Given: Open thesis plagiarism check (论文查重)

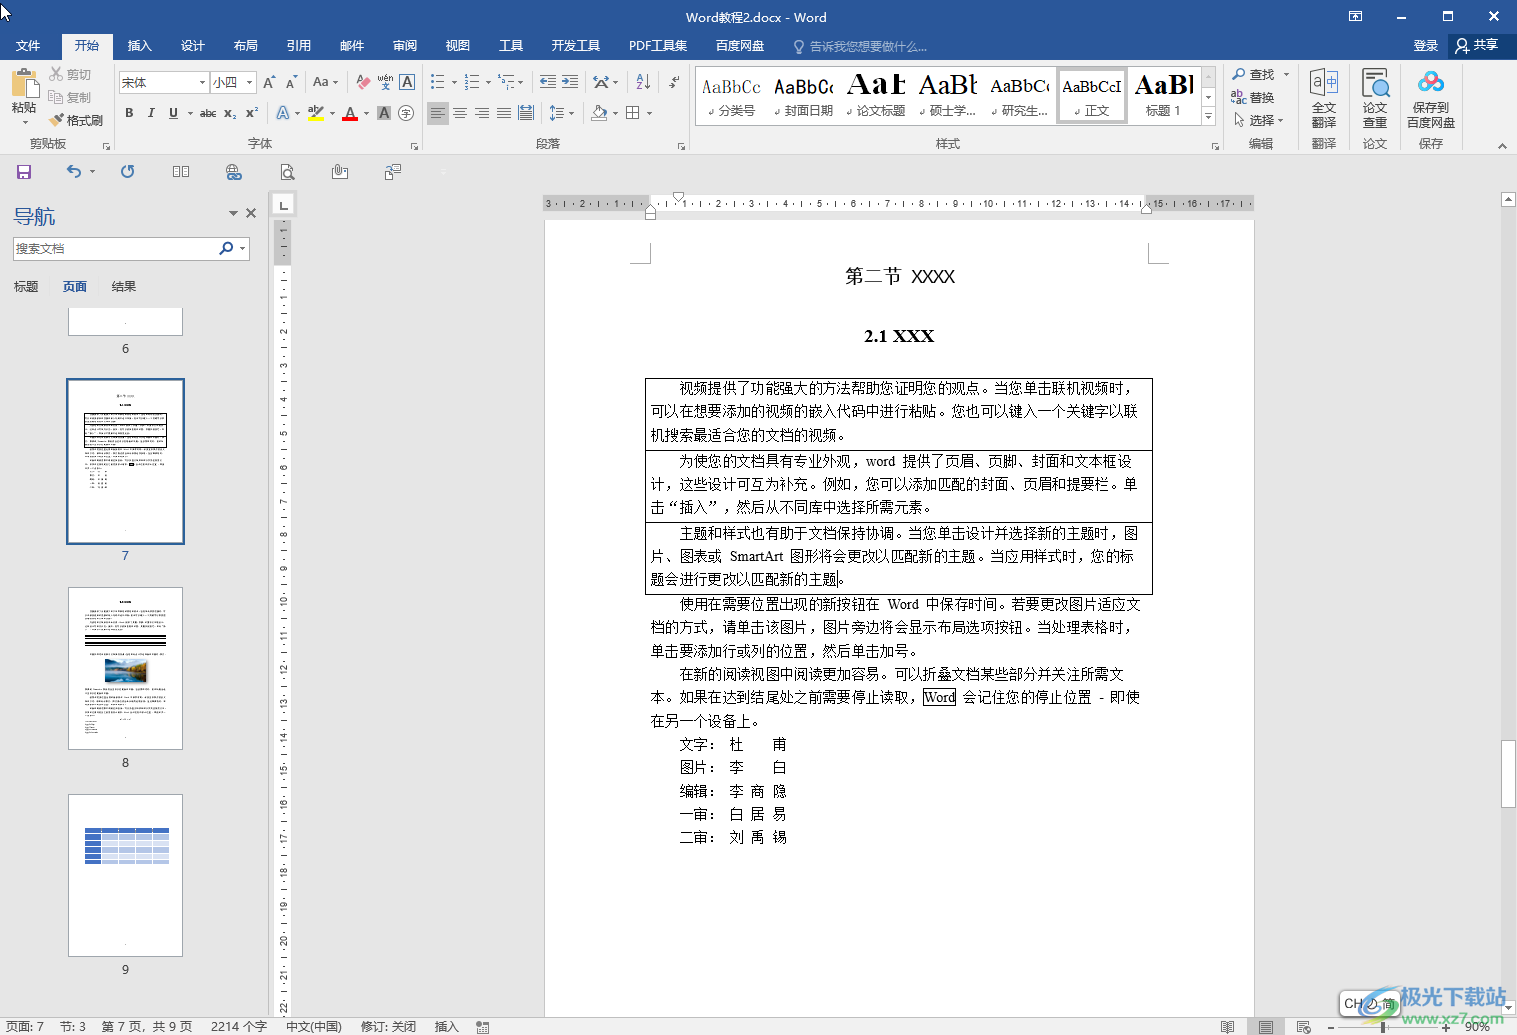Looking at the screenshot, I should [x=1375, y=99].
